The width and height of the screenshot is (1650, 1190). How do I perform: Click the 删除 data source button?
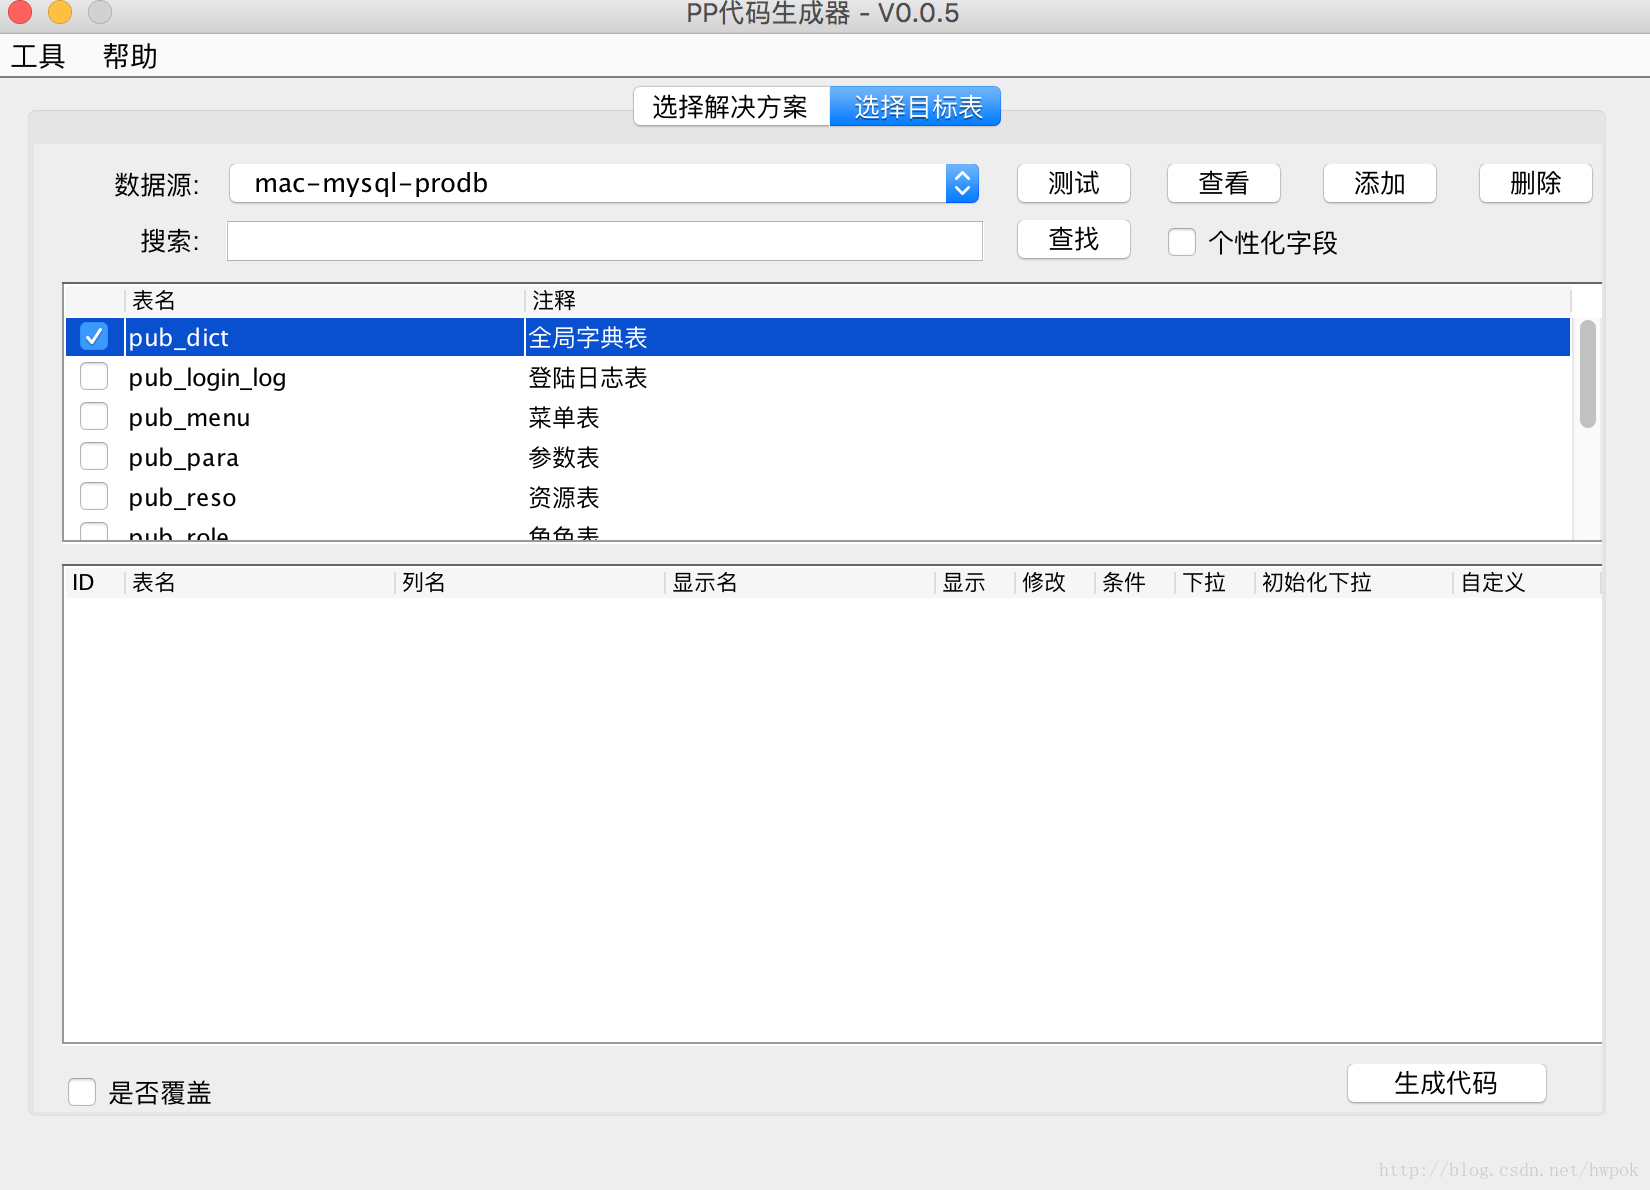[1536, 183]
